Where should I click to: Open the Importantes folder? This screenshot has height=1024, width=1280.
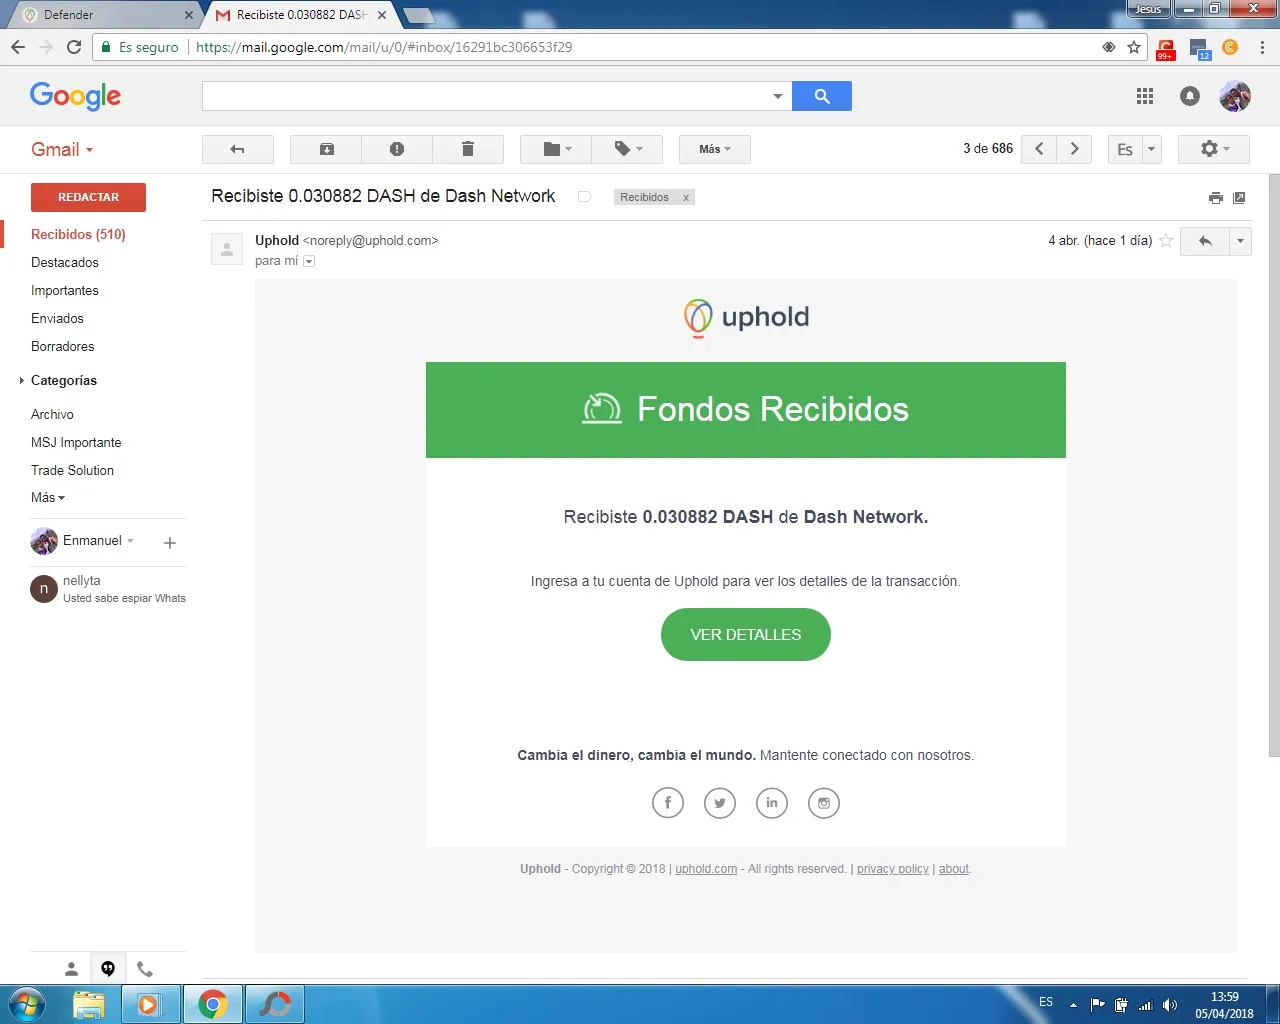pyautogui.click(x=65, y=290)
